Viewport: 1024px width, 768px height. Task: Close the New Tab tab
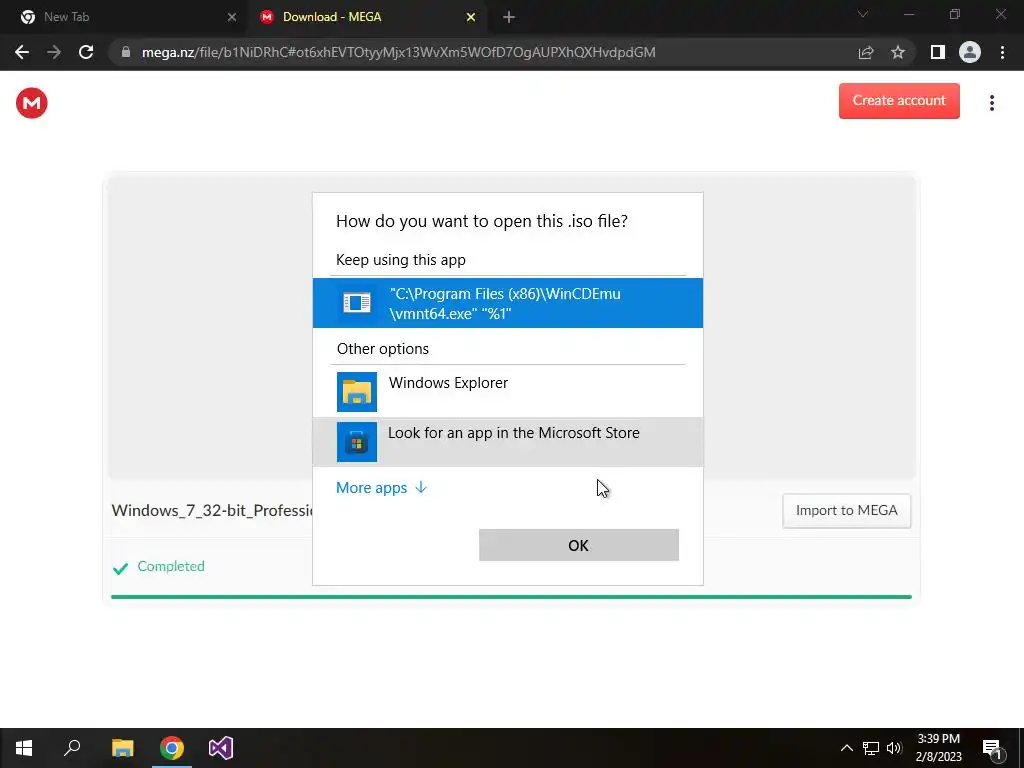pos(232,17)
